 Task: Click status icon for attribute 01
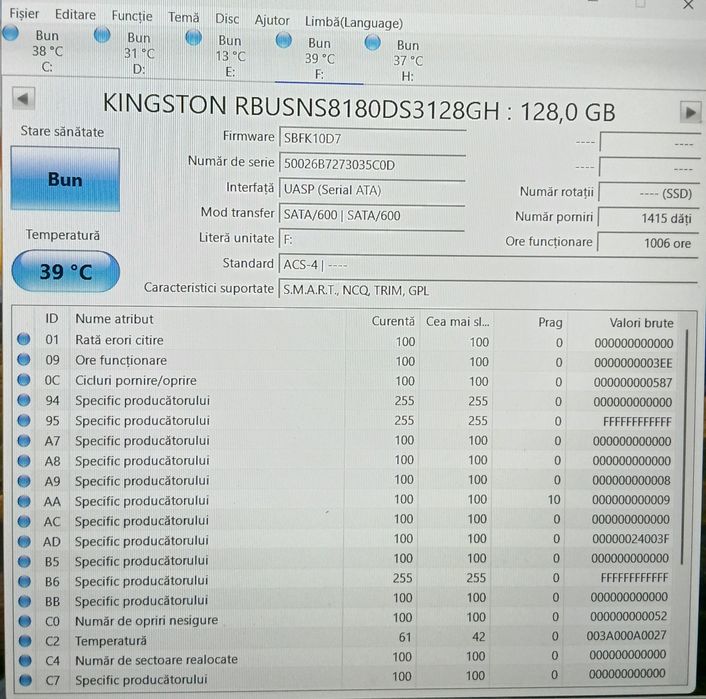coord(24,339)
